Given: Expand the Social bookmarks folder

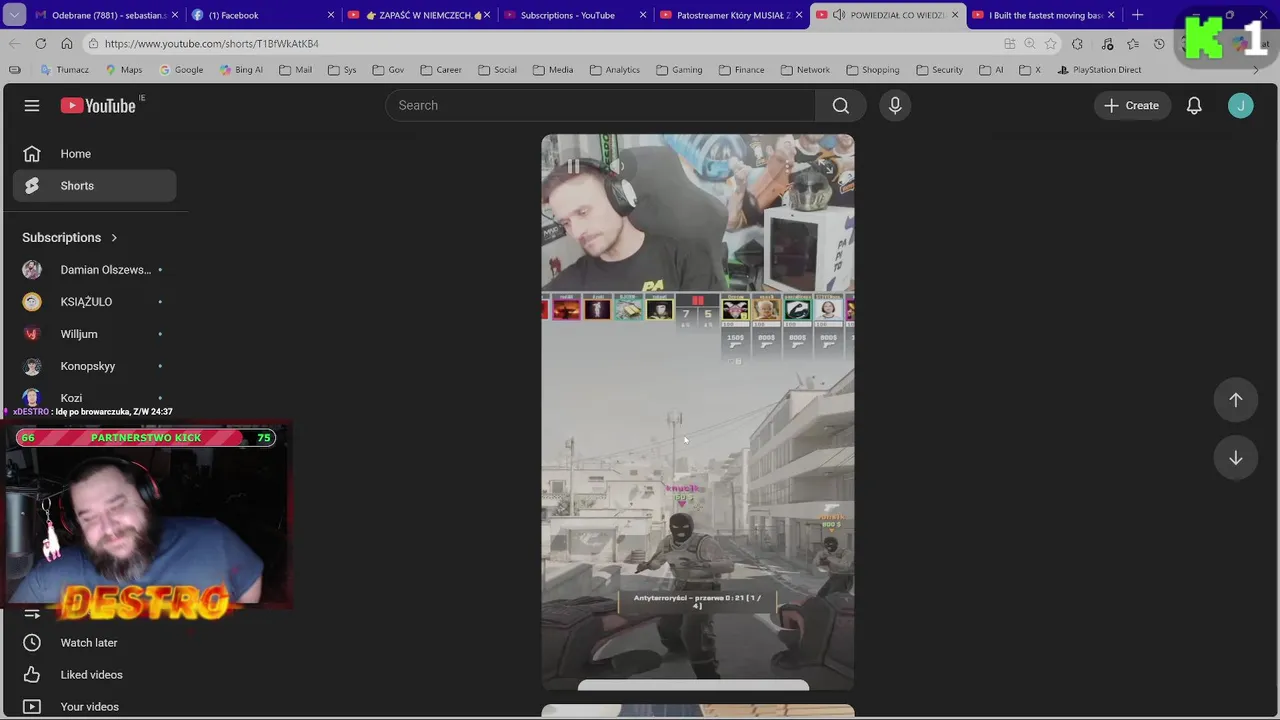Looking at the screenshot, I should coord(497,70).
